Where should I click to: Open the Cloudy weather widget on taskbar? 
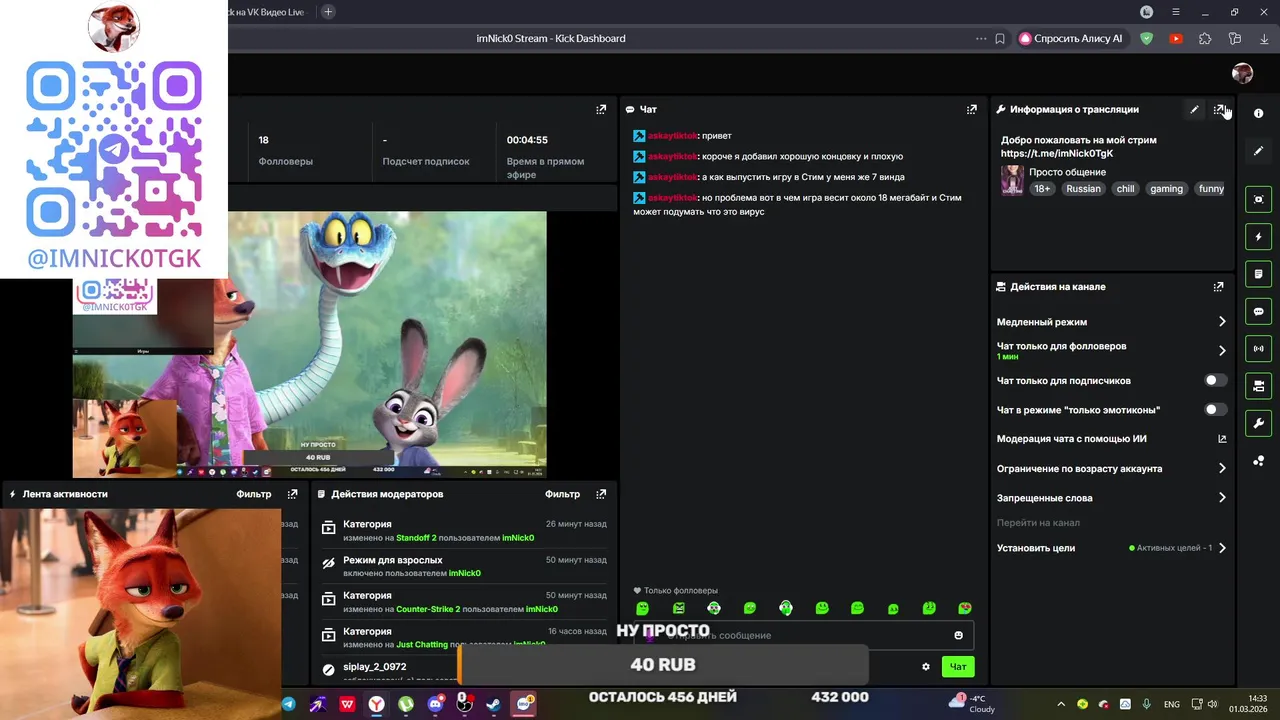click(974, 704)
